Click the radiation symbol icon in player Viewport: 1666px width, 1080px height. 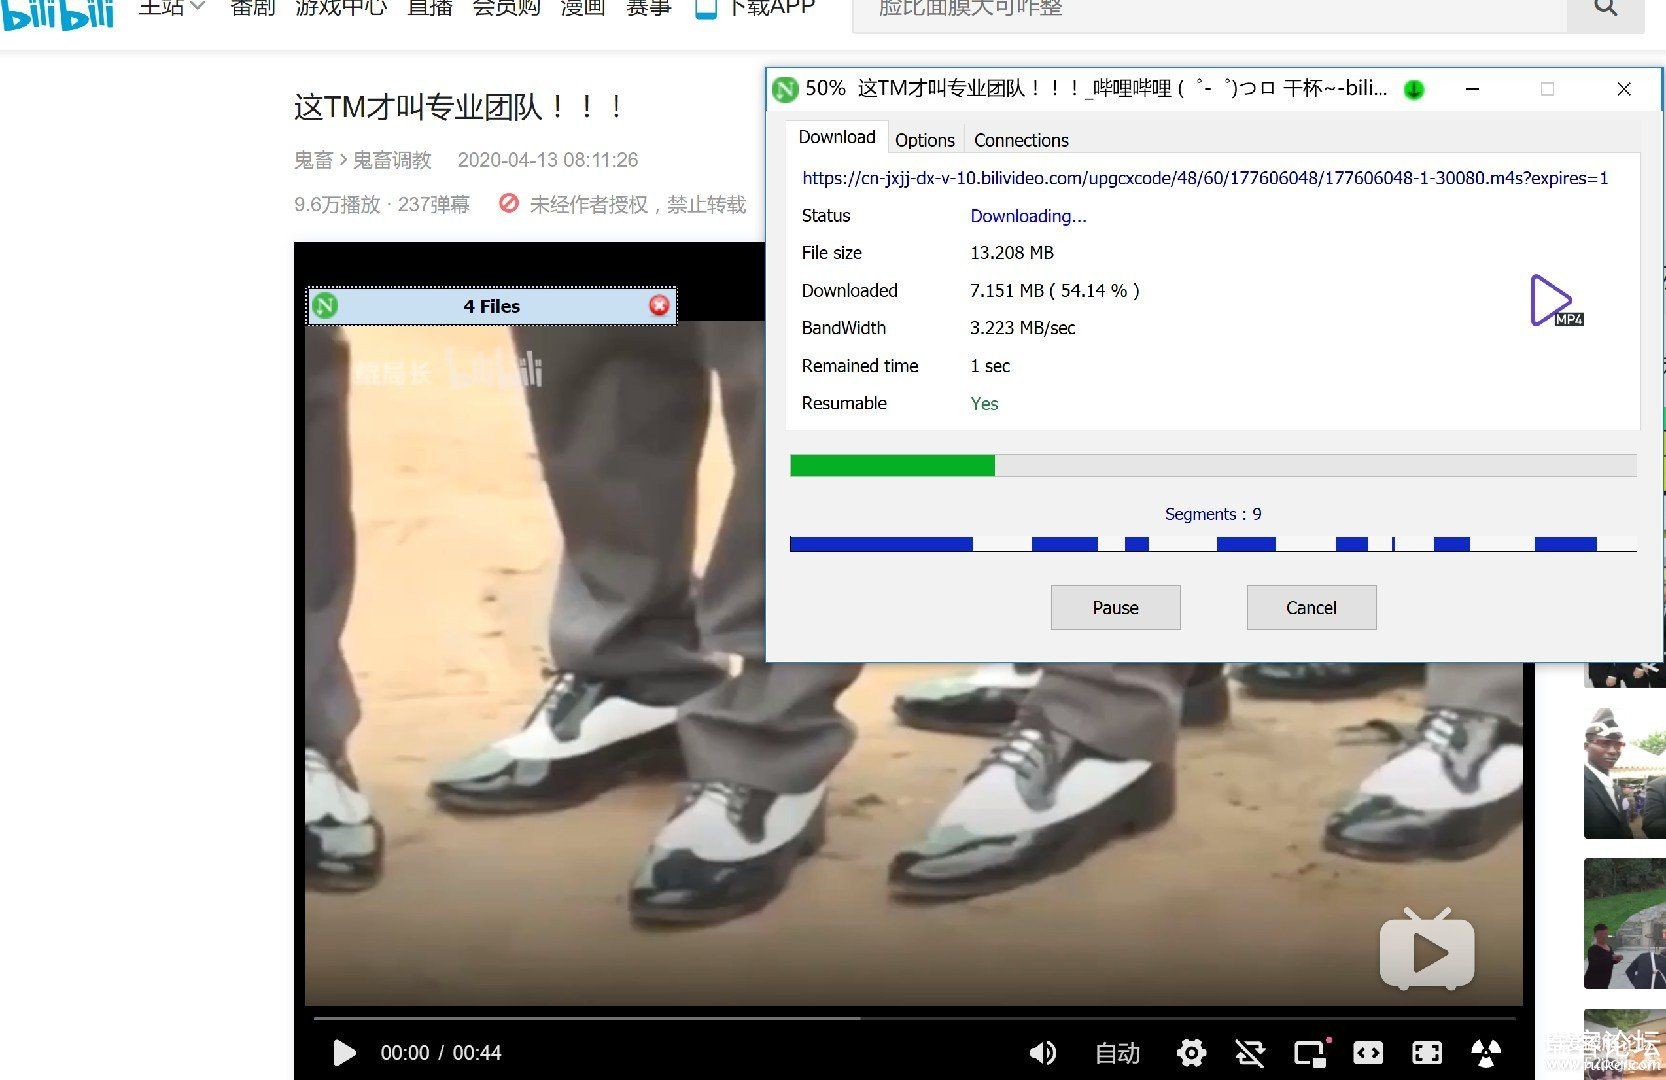1485,1052
